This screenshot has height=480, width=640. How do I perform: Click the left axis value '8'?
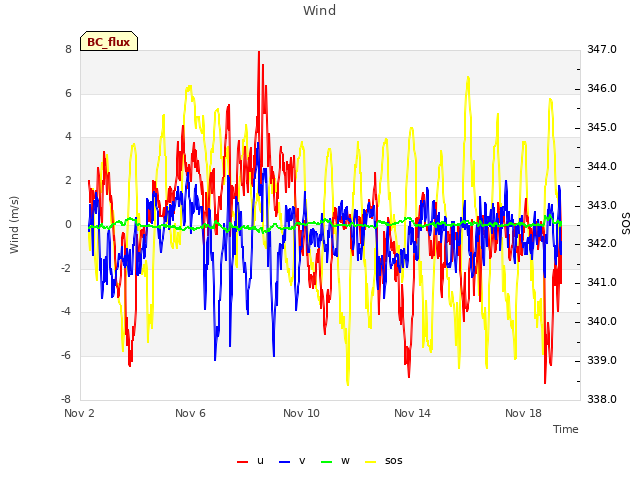tap(68, 49)
